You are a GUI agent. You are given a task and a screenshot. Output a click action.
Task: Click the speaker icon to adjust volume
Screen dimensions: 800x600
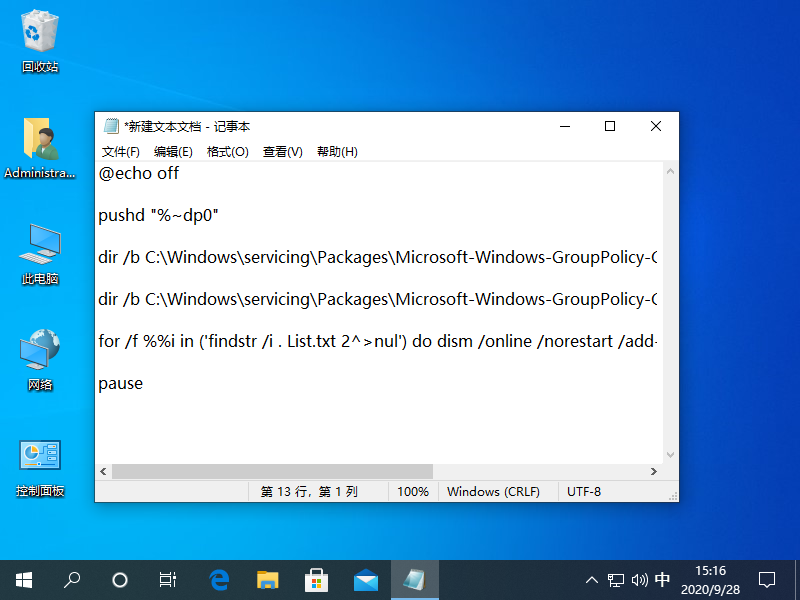click(638, 580)
